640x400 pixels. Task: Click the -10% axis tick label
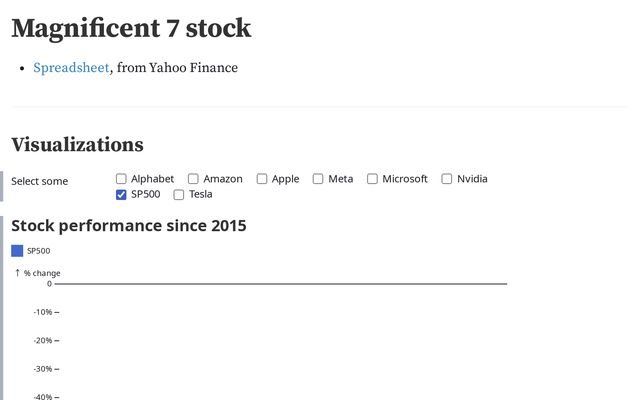click(x=43, y=312)
